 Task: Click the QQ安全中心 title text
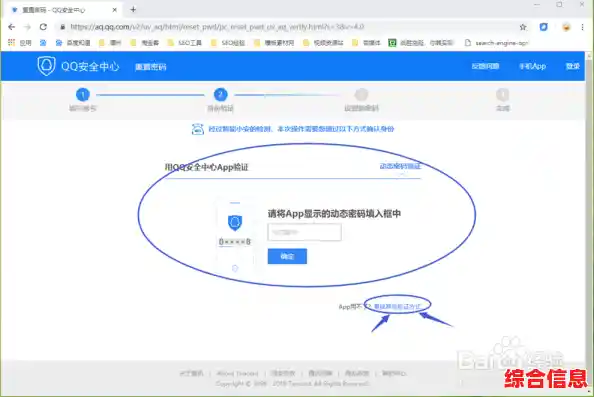(x=90, y=67)
